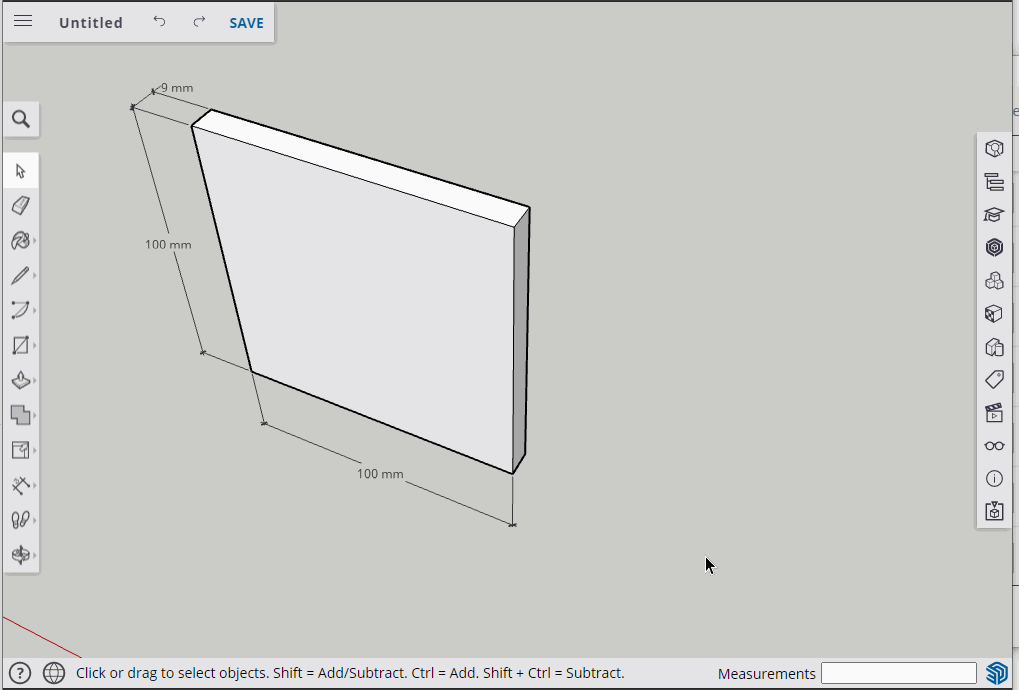Open the Help question mark
Viewport: 1019px width, 690px height.
20,673
